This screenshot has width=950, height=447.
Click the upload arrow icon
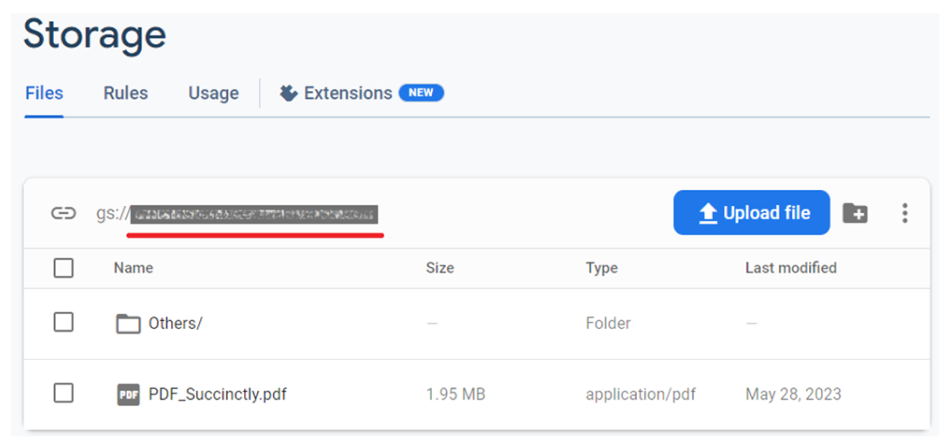click(x=708, y=213)
